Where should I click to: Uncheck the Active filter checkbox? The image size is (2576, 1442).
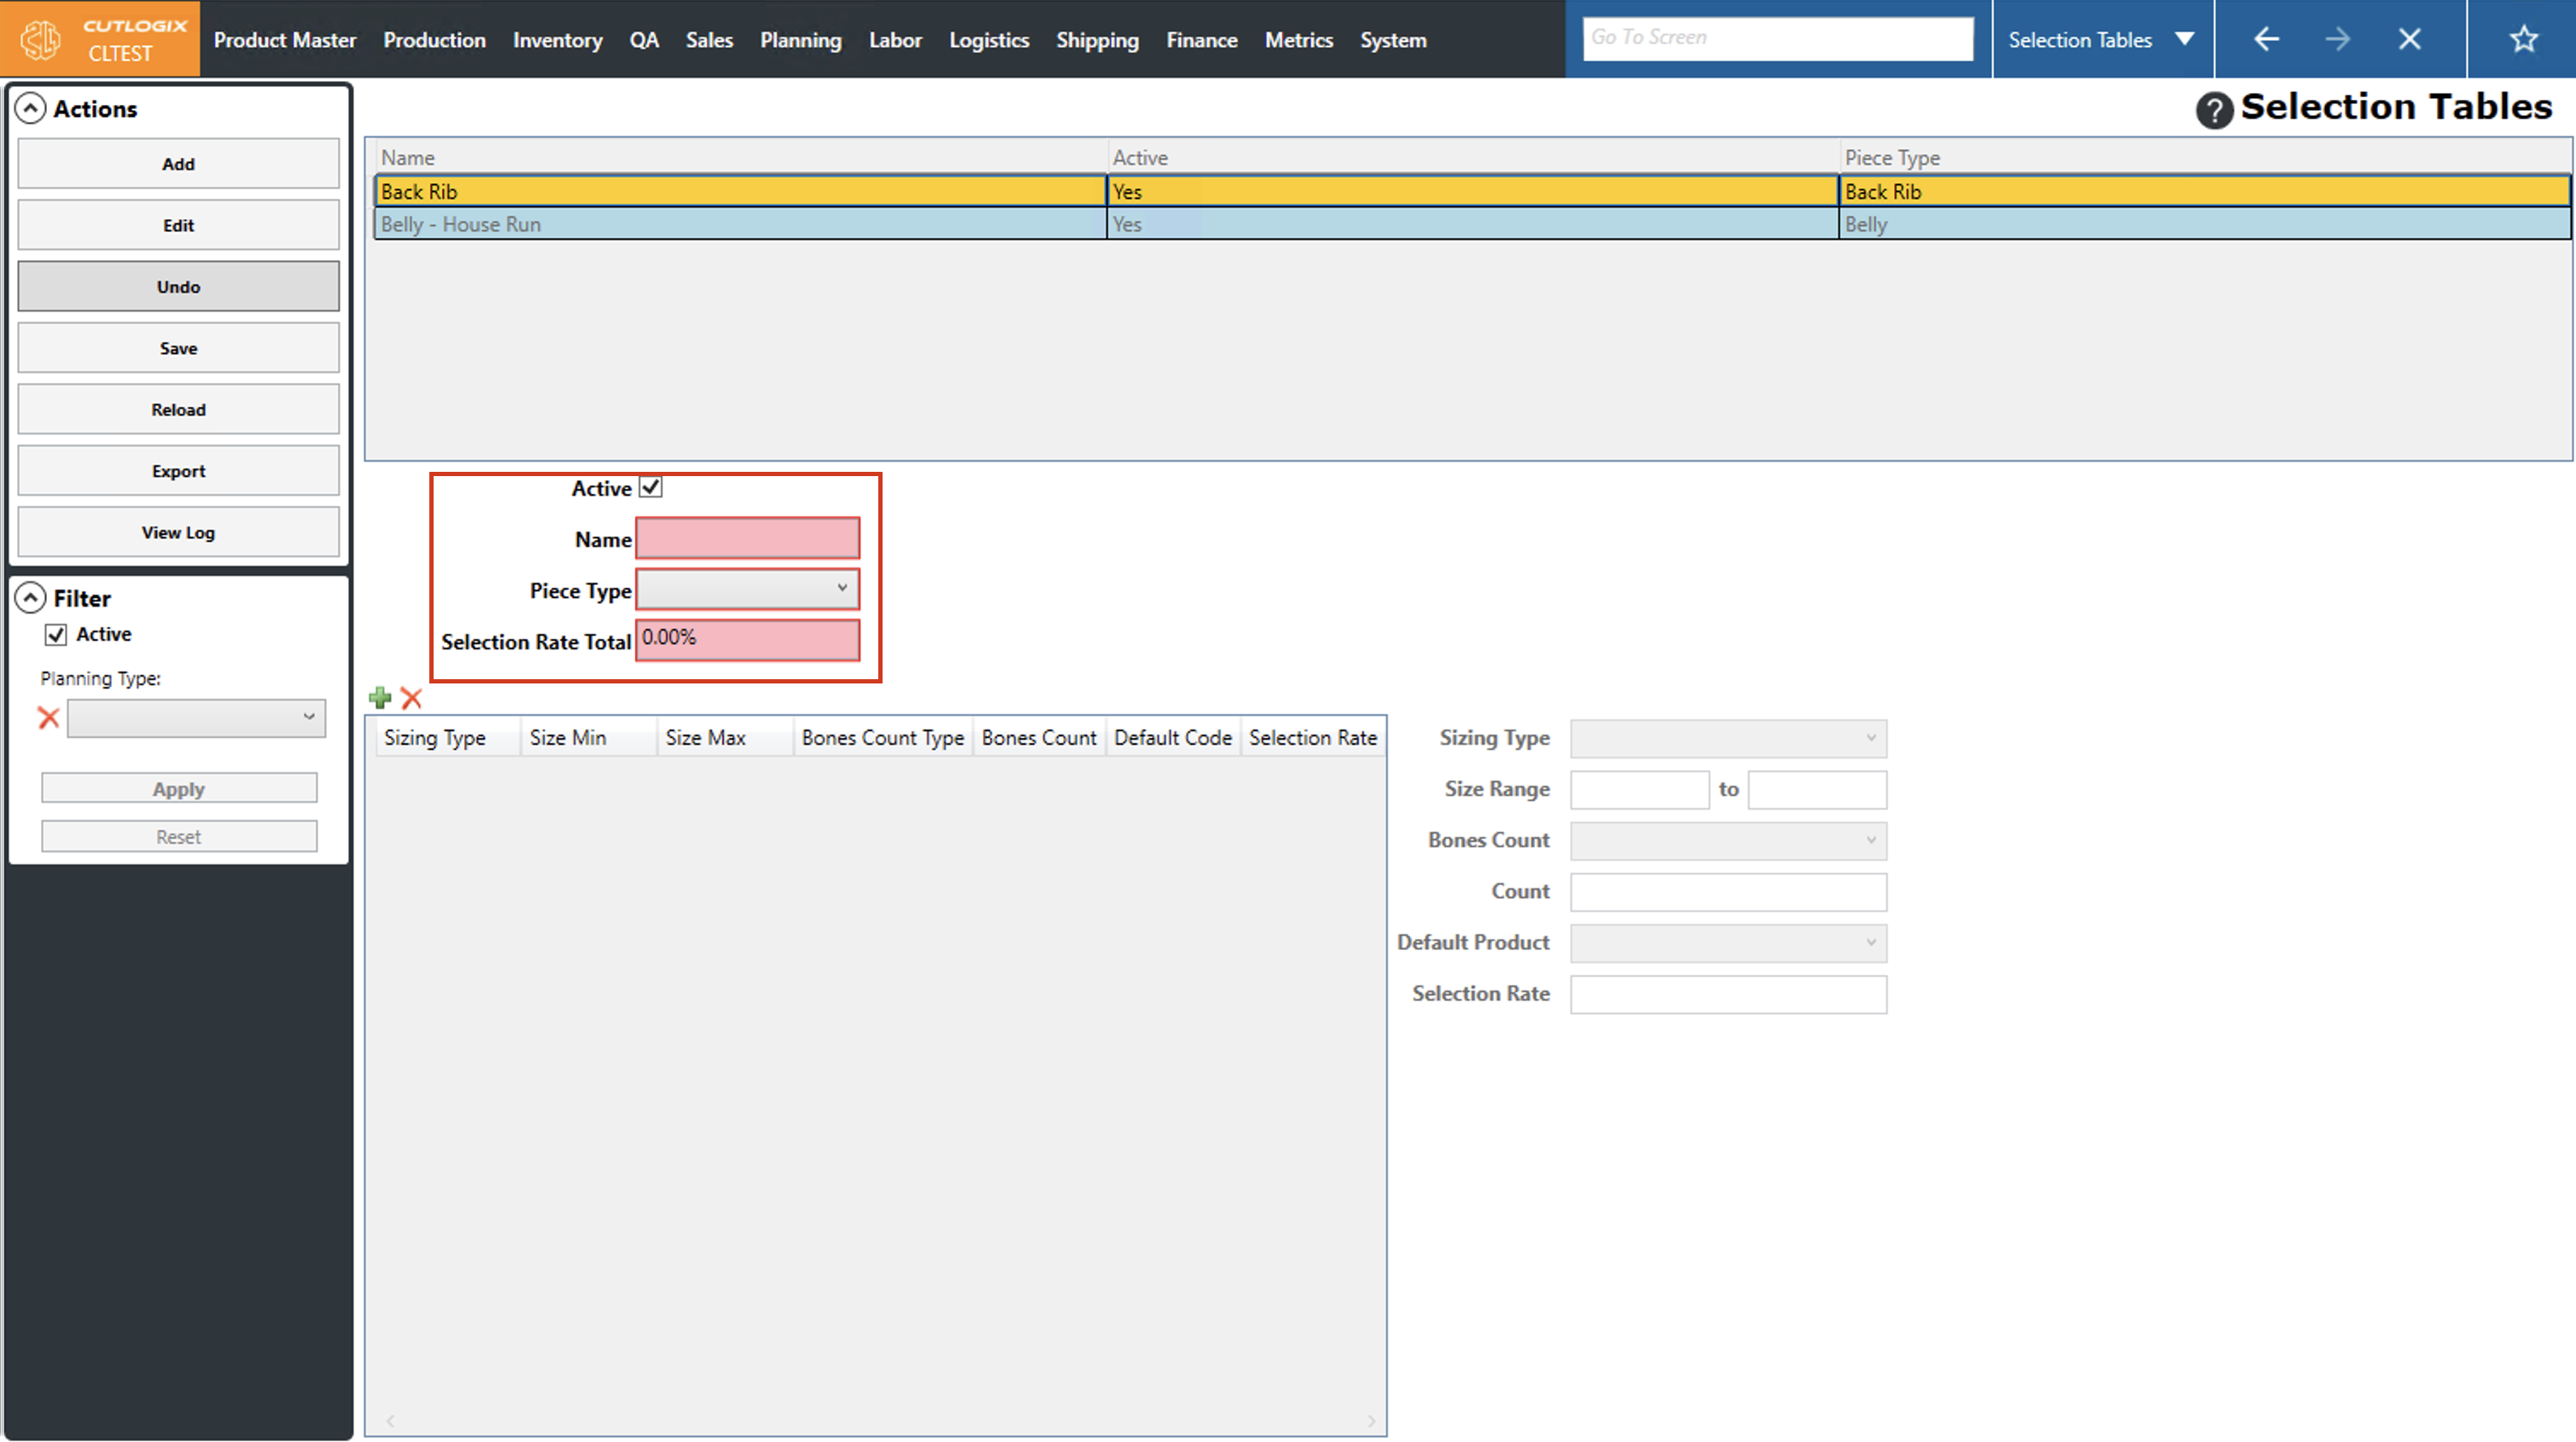click(x=56, y=634)
